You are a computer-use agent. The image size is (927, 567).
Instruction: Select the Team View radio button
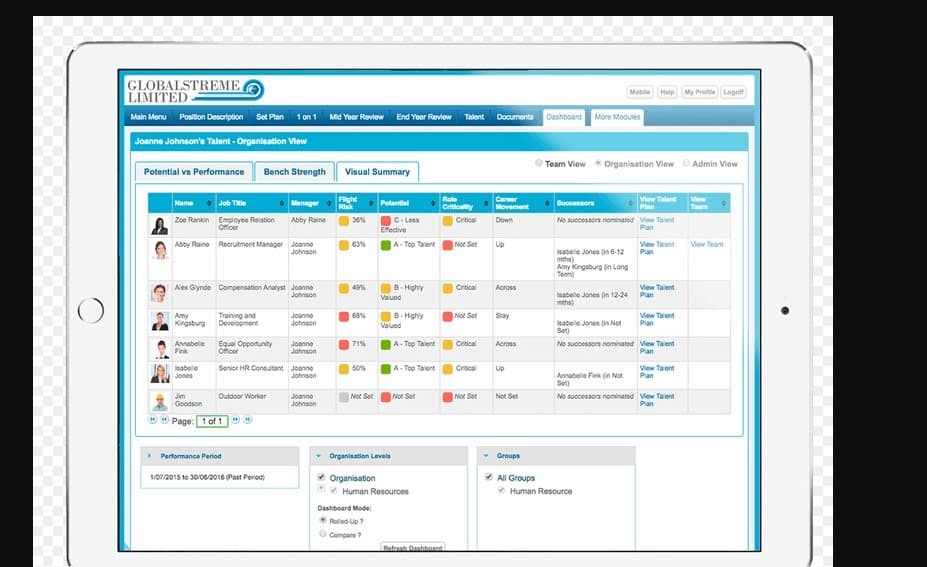(539, 163)
